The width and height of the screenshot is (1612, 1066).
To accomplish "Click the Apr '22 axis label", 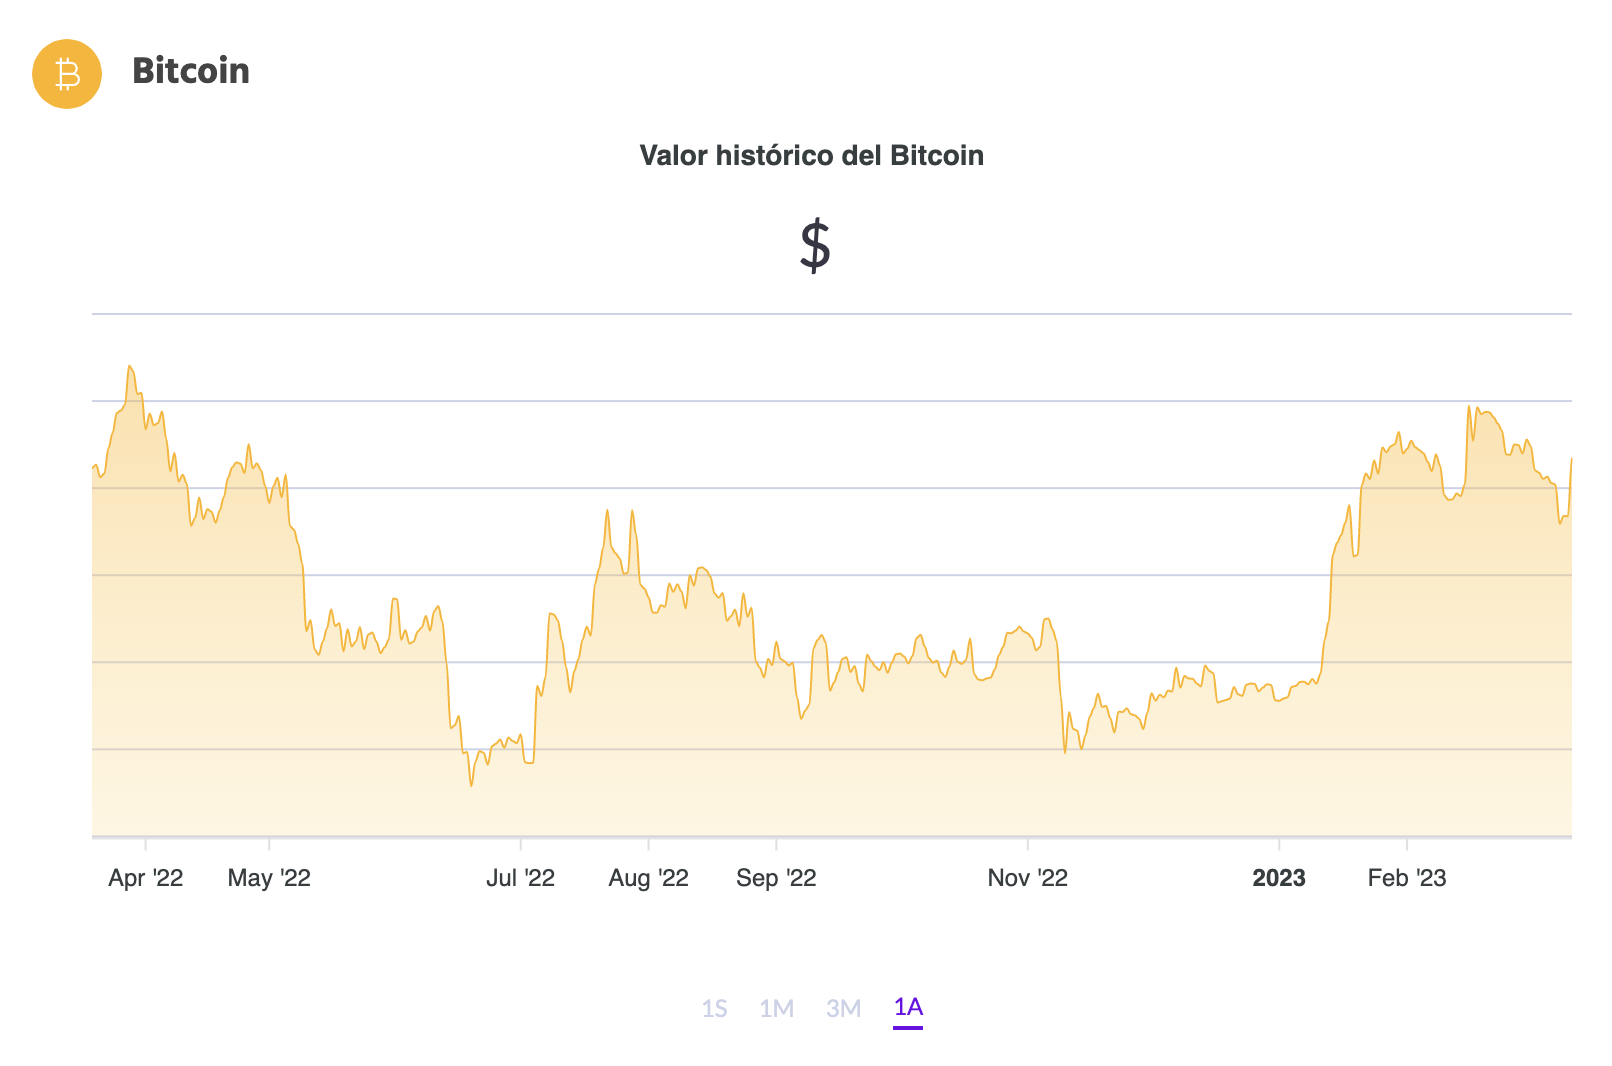I will [x=146, y=878].
